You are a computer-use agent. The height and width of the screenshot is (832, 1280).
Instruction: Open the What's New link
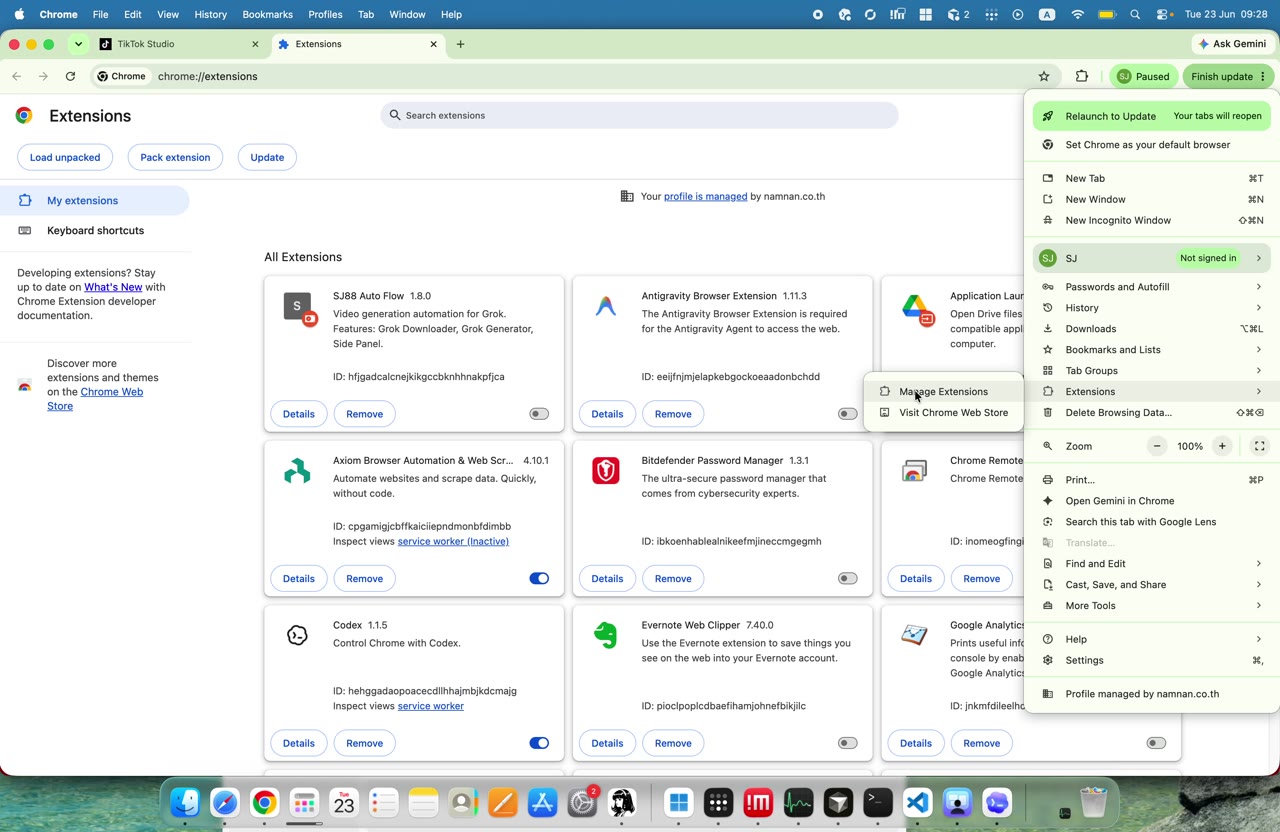(113, 287)
